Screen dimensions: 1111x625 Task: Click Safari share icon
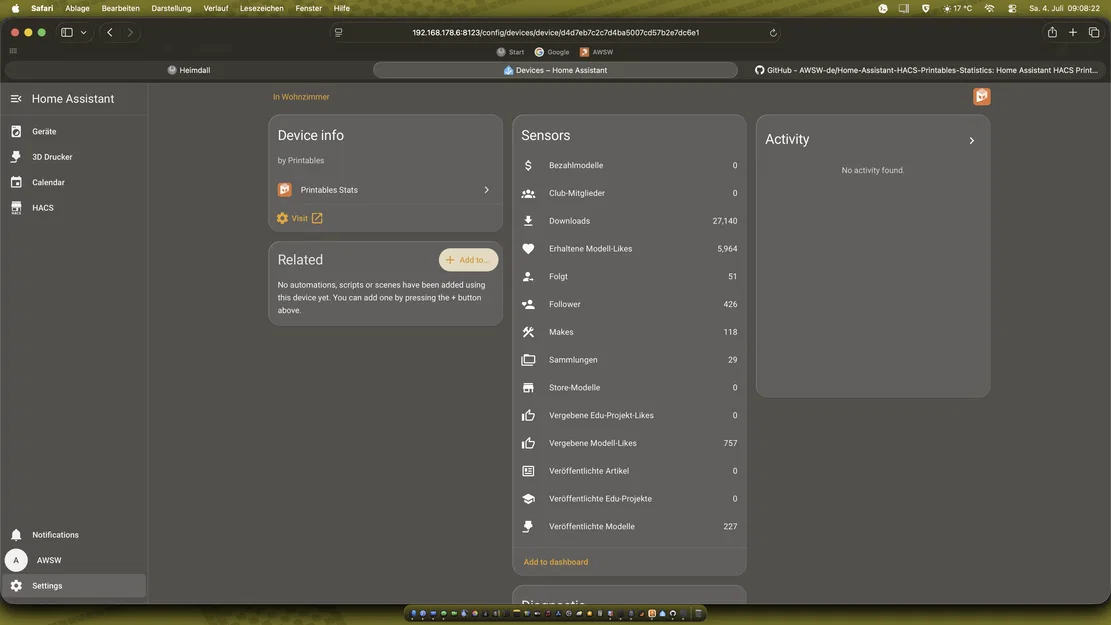click(1052, 33)
